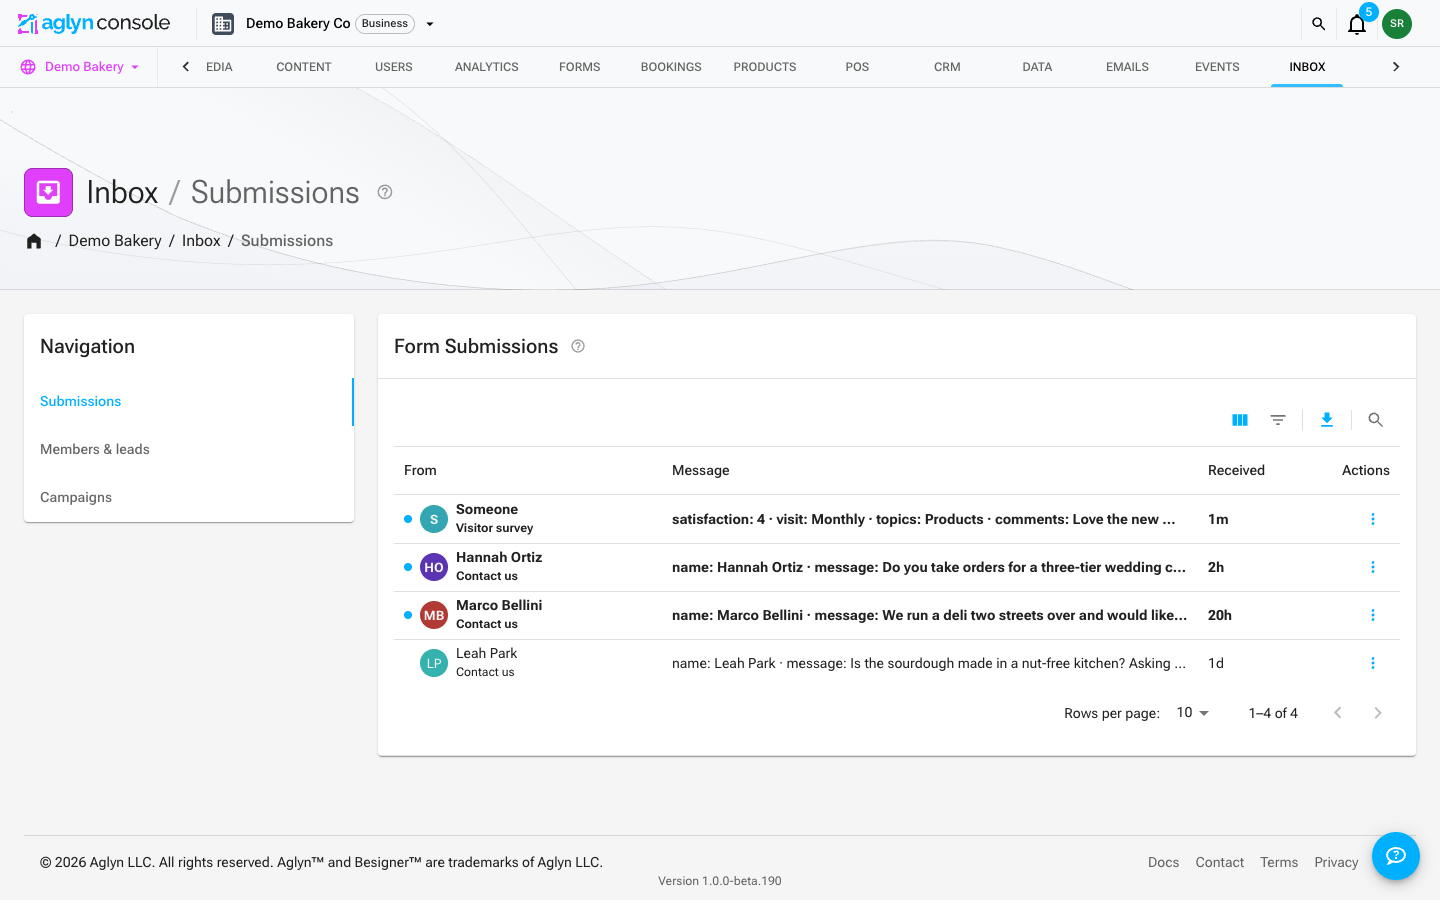
Task: Open Leah Park sourdough nut-free message
Action: pyautogui.click(x=929, y=663)
